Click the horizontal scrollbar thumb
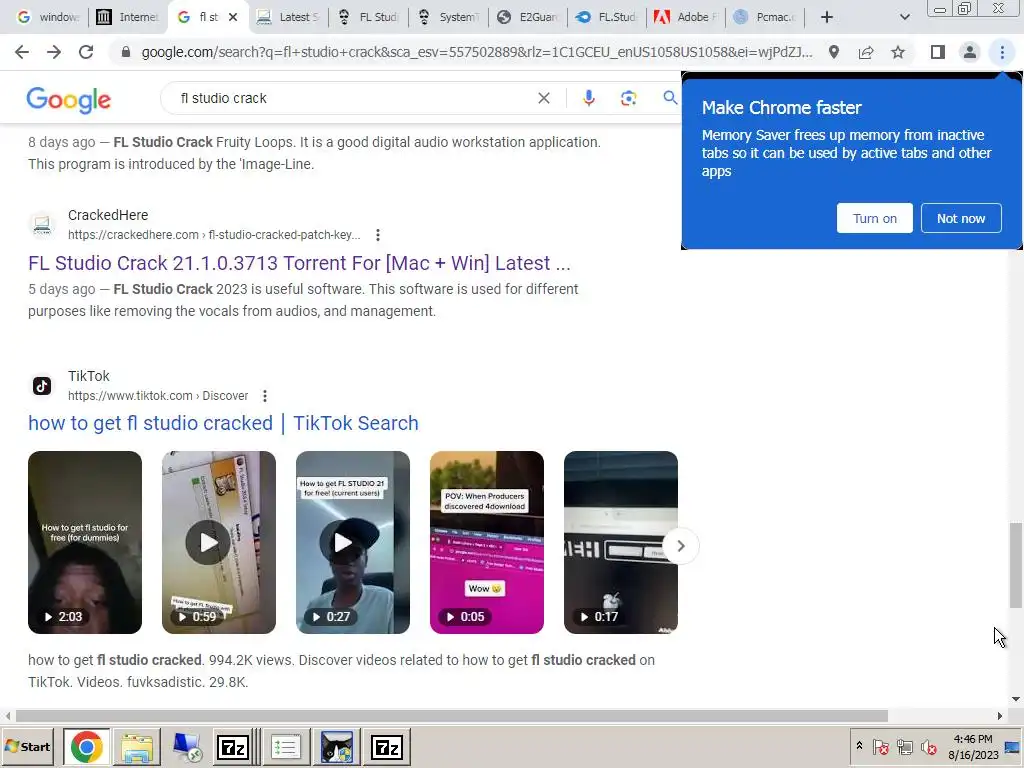 pyautogui.click(x=451, y=716)
